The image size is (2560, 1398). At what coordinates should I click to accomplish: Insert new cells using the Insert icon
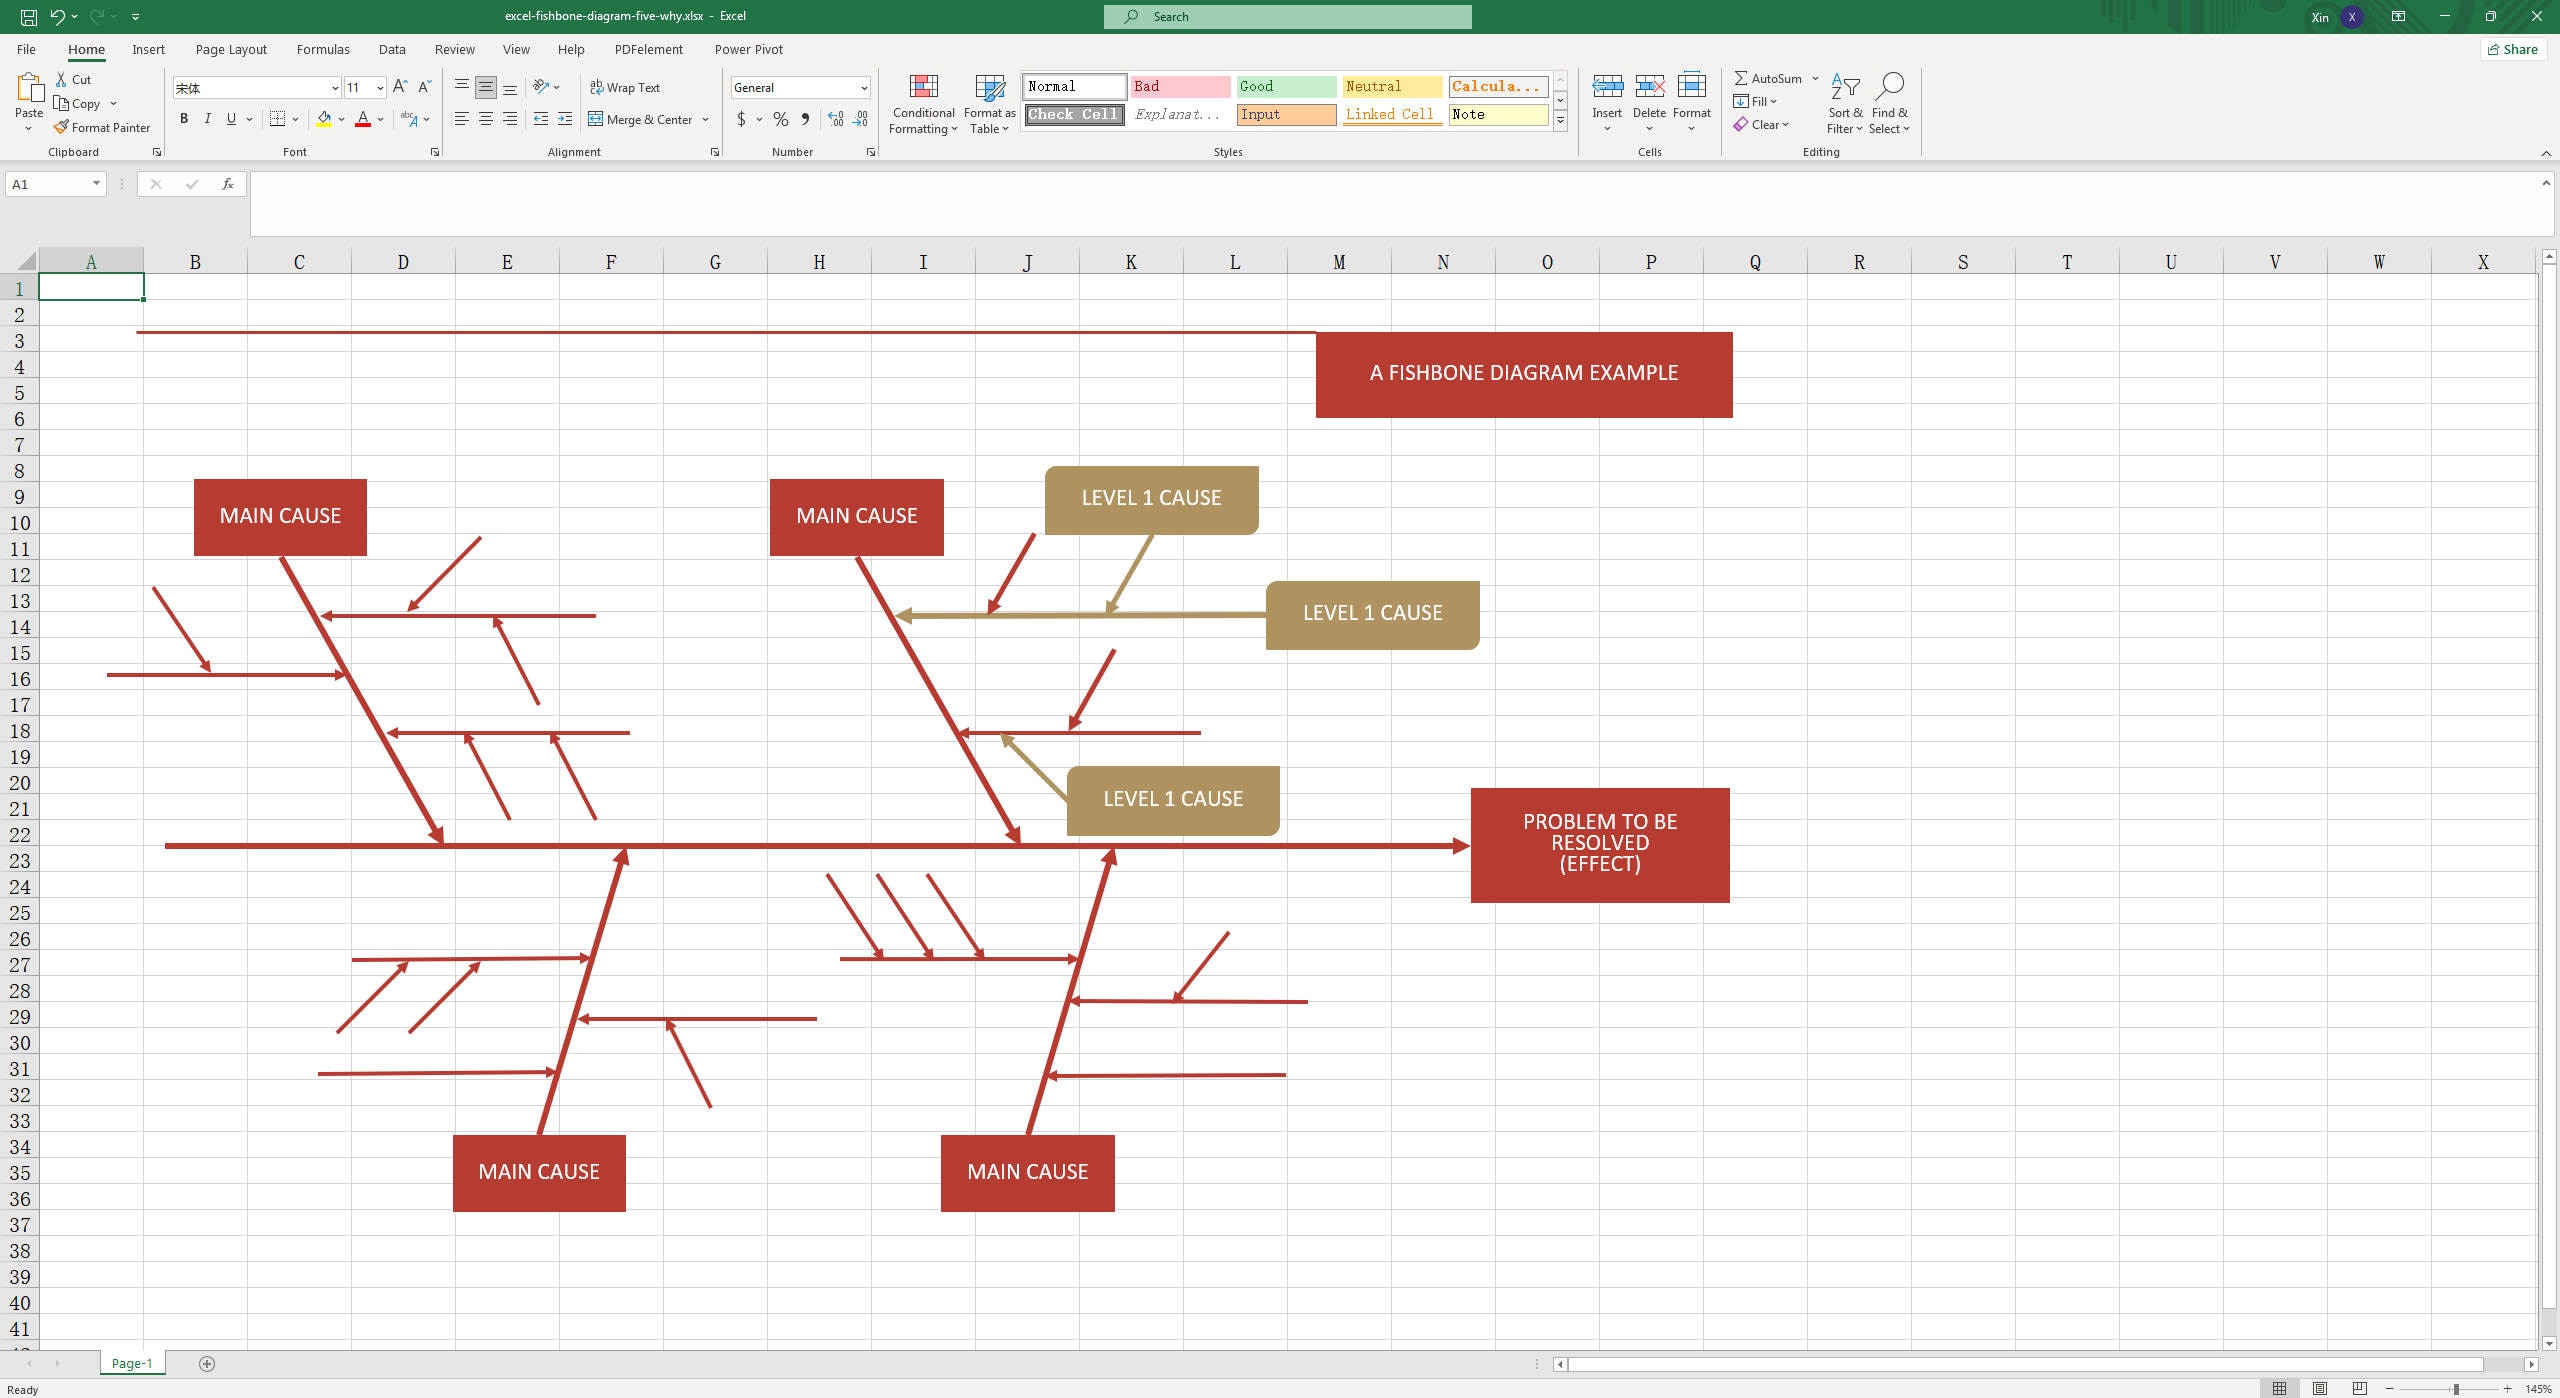[1606, 86]
